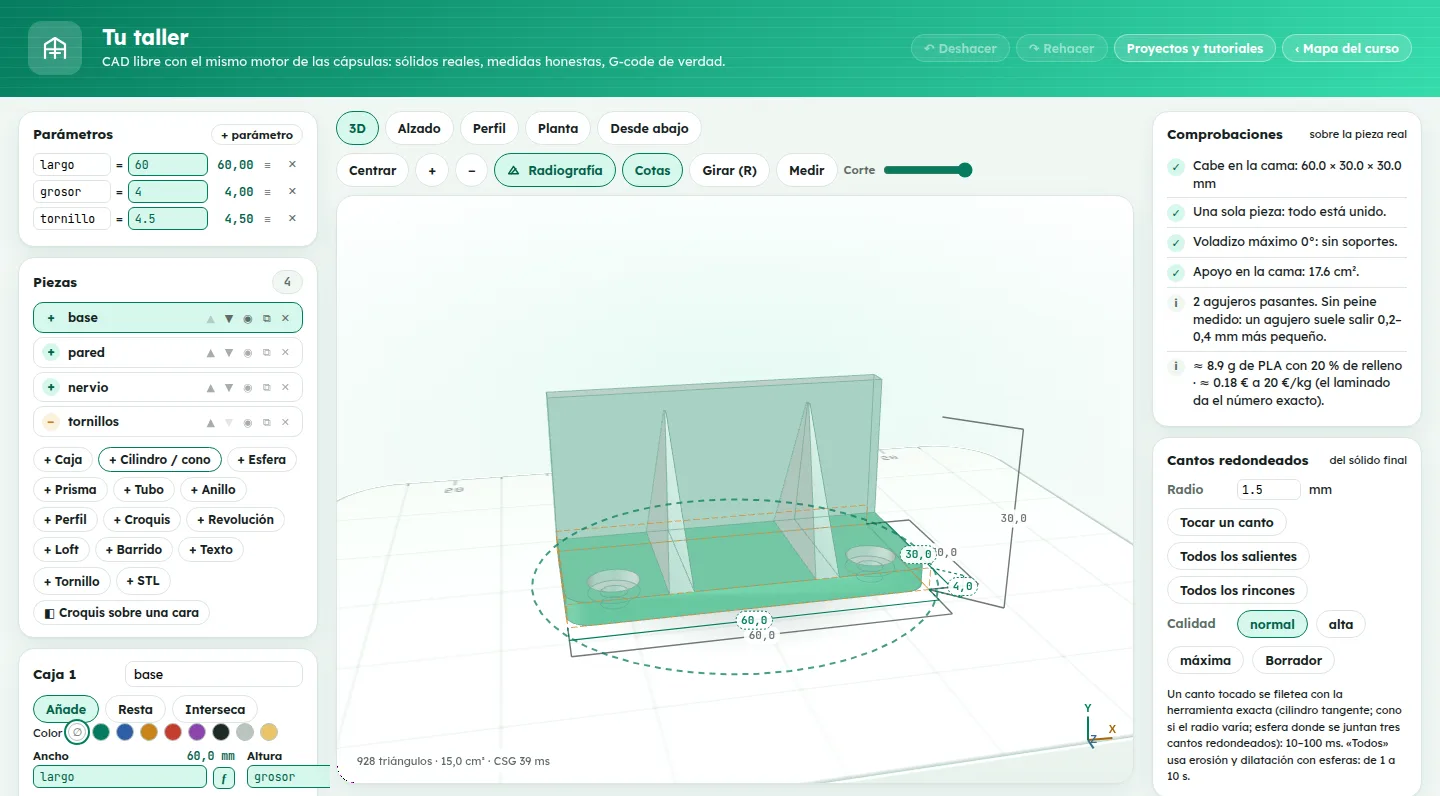Click the tornillo parameter slider handle icon

pos(268,219)
